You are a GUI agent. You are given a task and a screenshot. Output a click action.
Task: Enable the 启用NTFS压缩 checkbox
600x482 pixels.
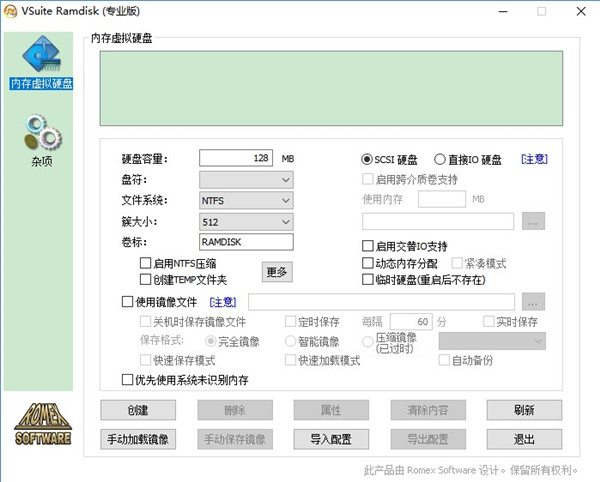pyautogui.click(x=146, y=263)
